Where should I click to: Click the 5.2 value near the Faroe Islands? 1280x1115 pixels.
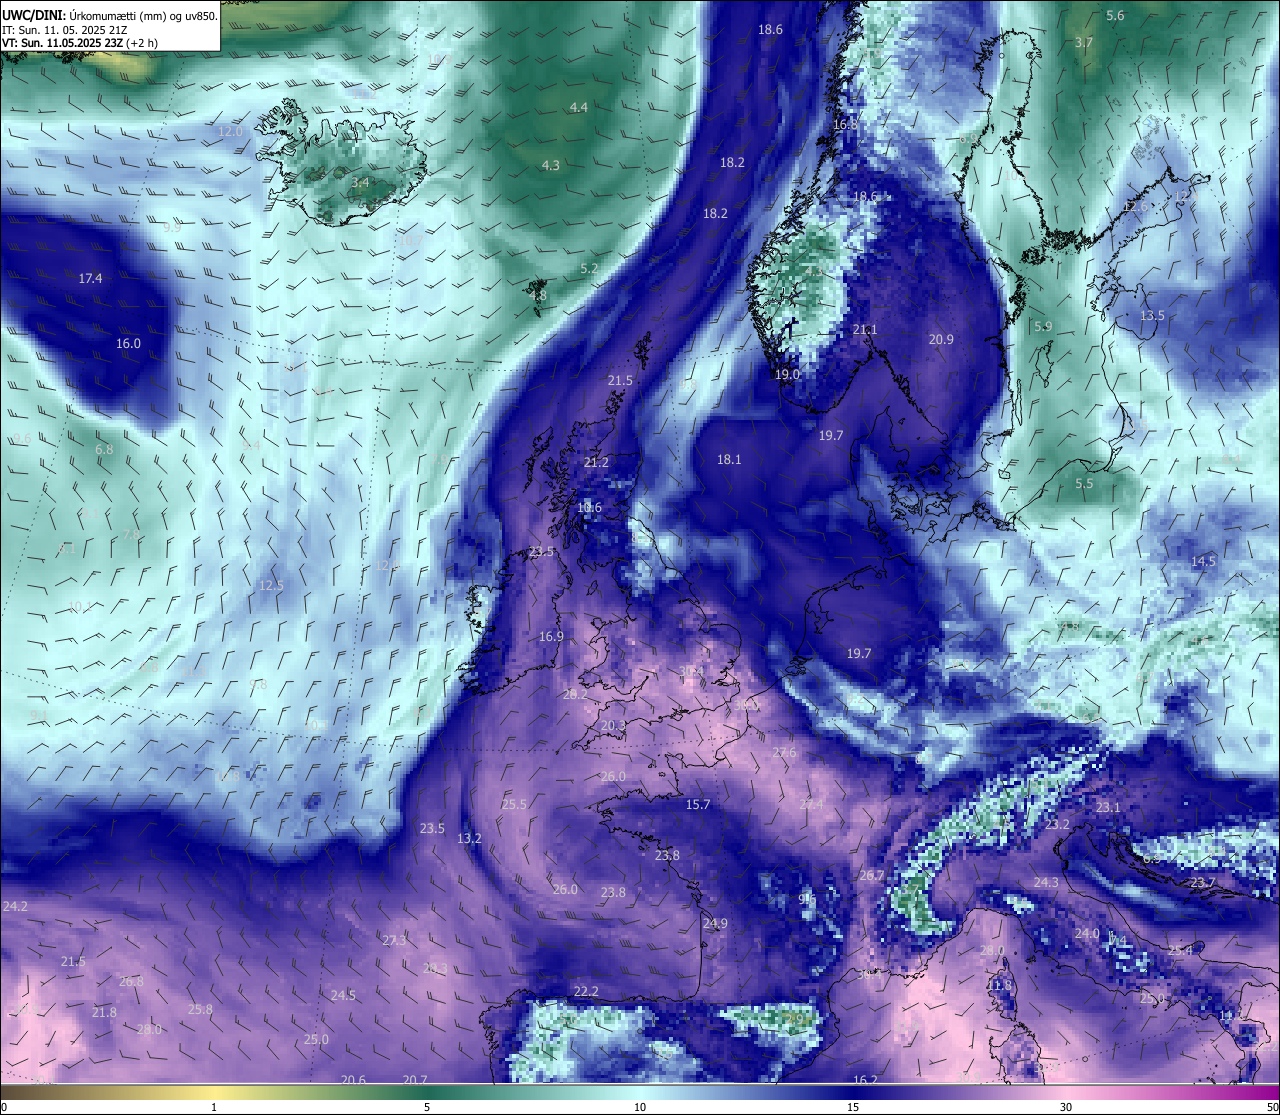589,268
